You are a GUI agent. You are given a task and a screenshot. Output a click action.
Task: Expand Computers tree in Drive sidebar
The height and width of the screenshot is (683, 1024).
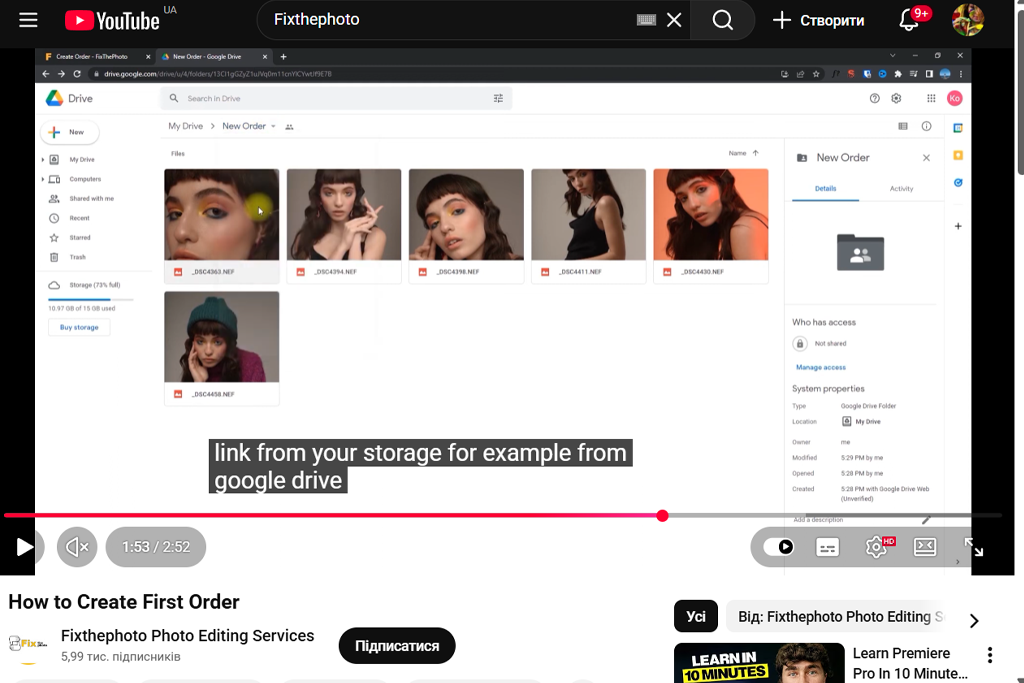[43, 179]
